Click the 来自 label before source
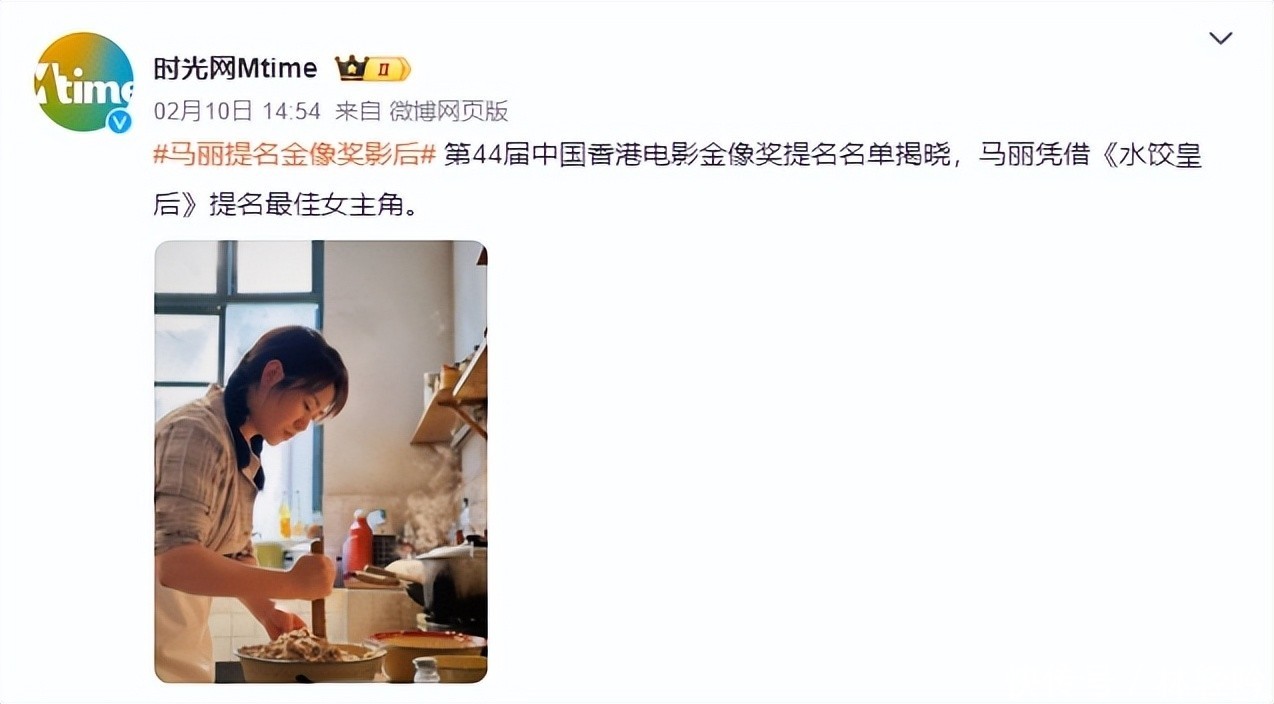The image size is (1274, 704). pyautogui.click(x=358, y=110)
